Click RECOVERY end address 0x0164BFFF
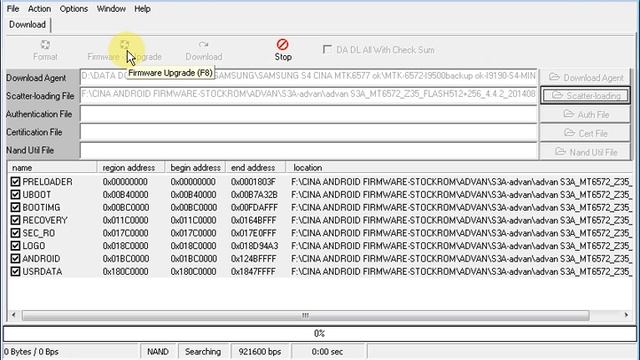 [253, 220]
